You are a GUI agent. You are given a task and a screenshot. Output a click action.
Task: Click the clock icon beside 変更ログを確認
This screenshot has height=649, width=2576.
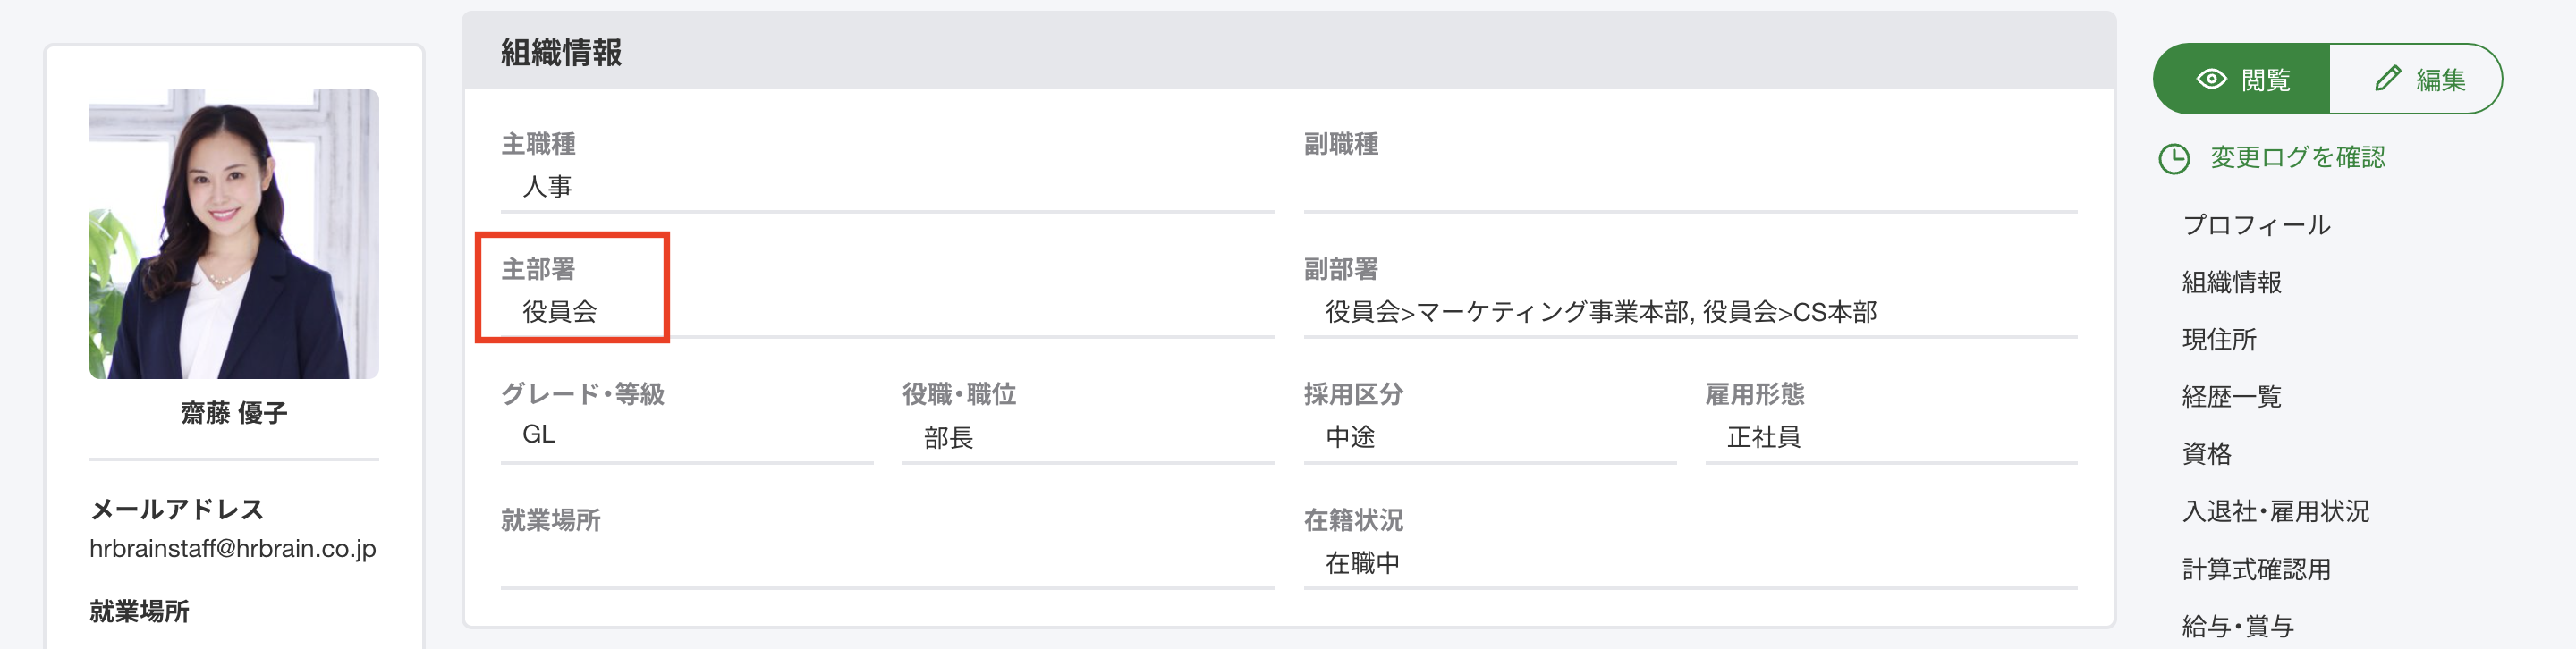click(2174, 158)
